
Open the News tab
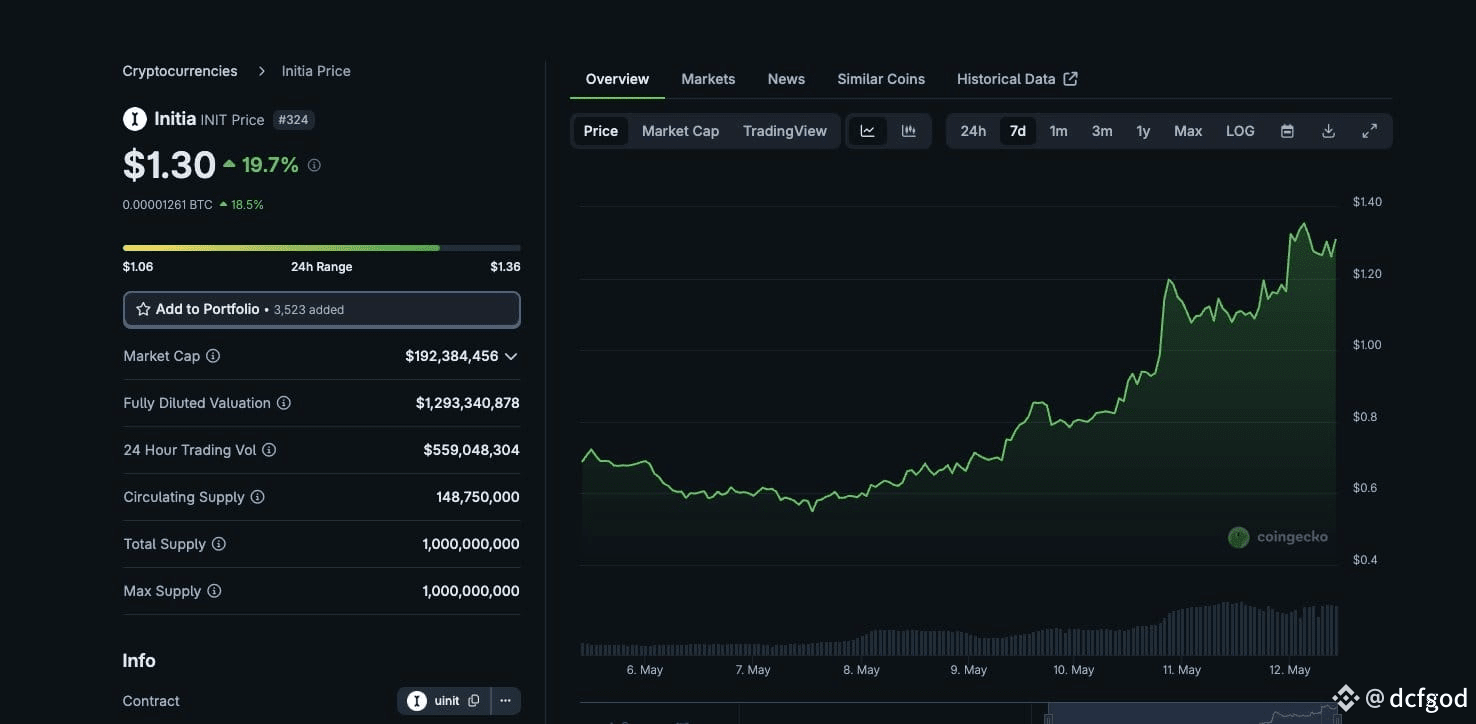[786, 79]
